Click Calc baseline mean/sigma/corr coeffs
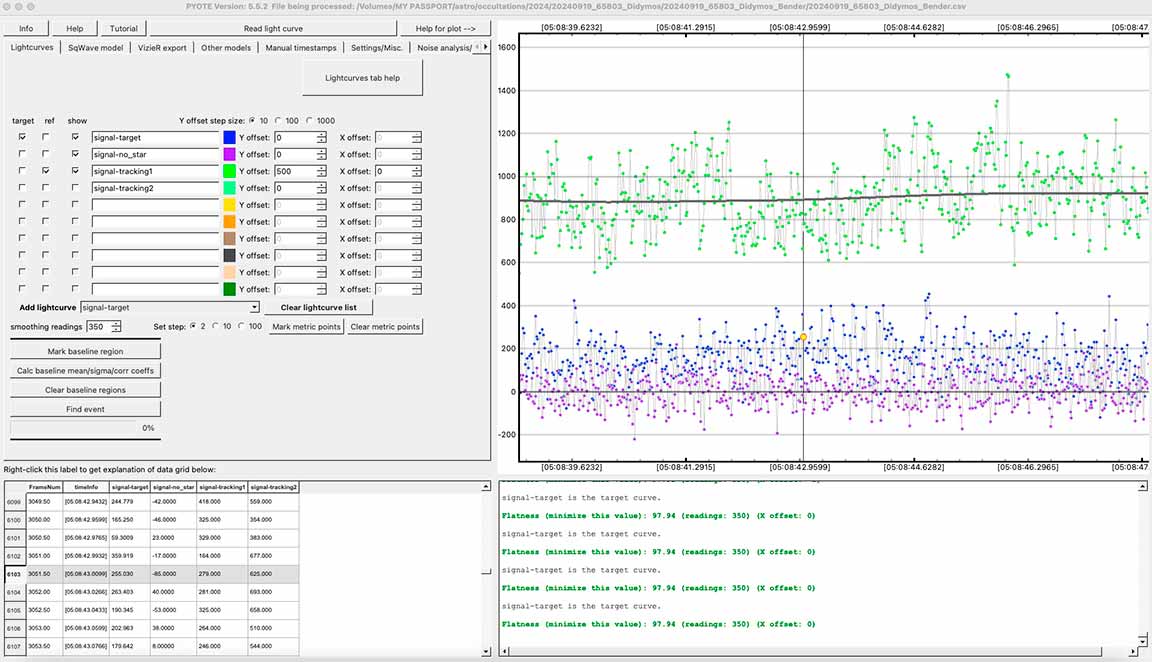 tap(85, 370)
